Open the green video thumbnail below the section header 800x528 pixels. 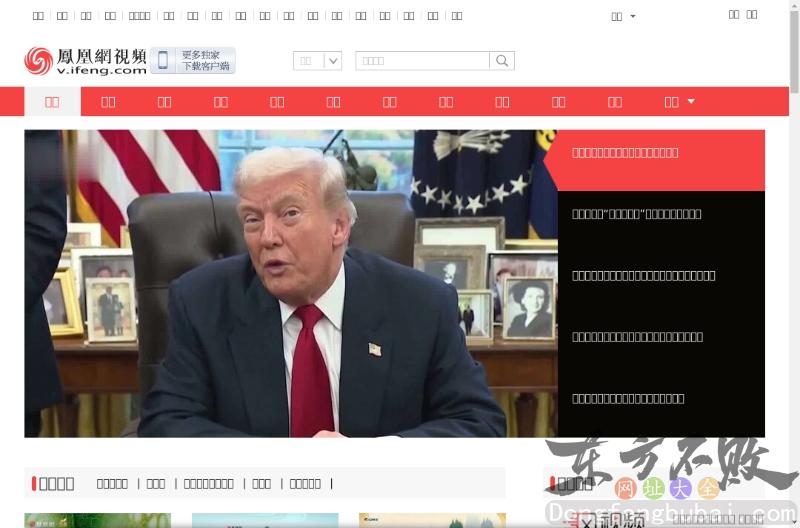point(97,520)
